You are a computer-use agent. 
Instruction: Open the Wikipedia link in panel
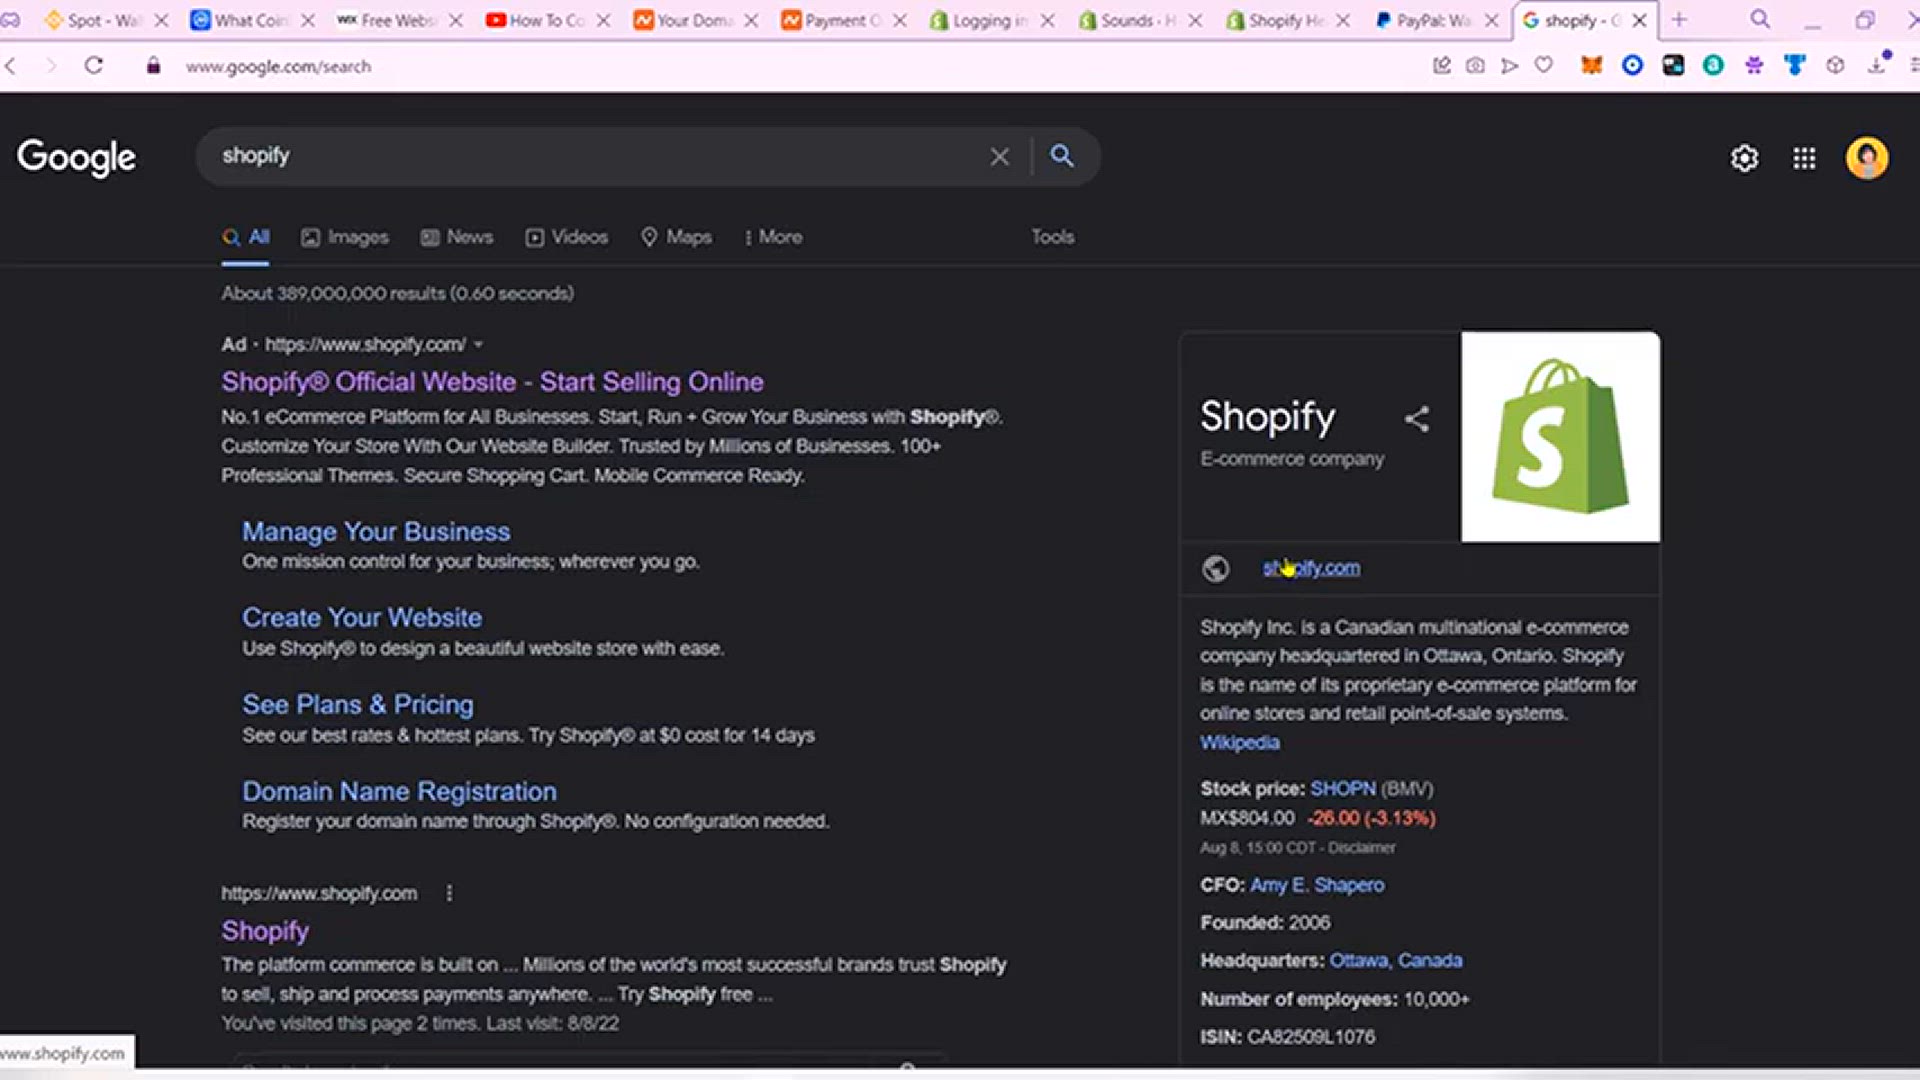coord(1239,742)
